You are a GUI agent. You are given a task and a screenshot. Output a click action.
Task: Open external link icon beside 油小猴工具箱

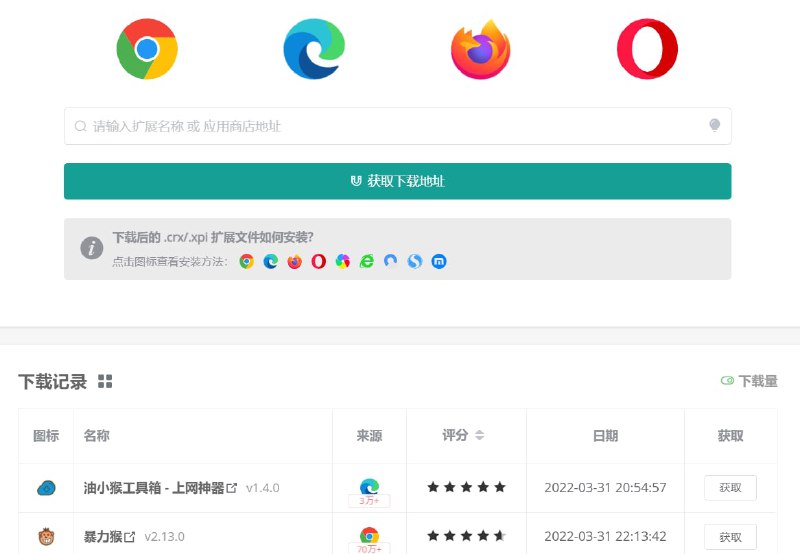click(232, 488)
